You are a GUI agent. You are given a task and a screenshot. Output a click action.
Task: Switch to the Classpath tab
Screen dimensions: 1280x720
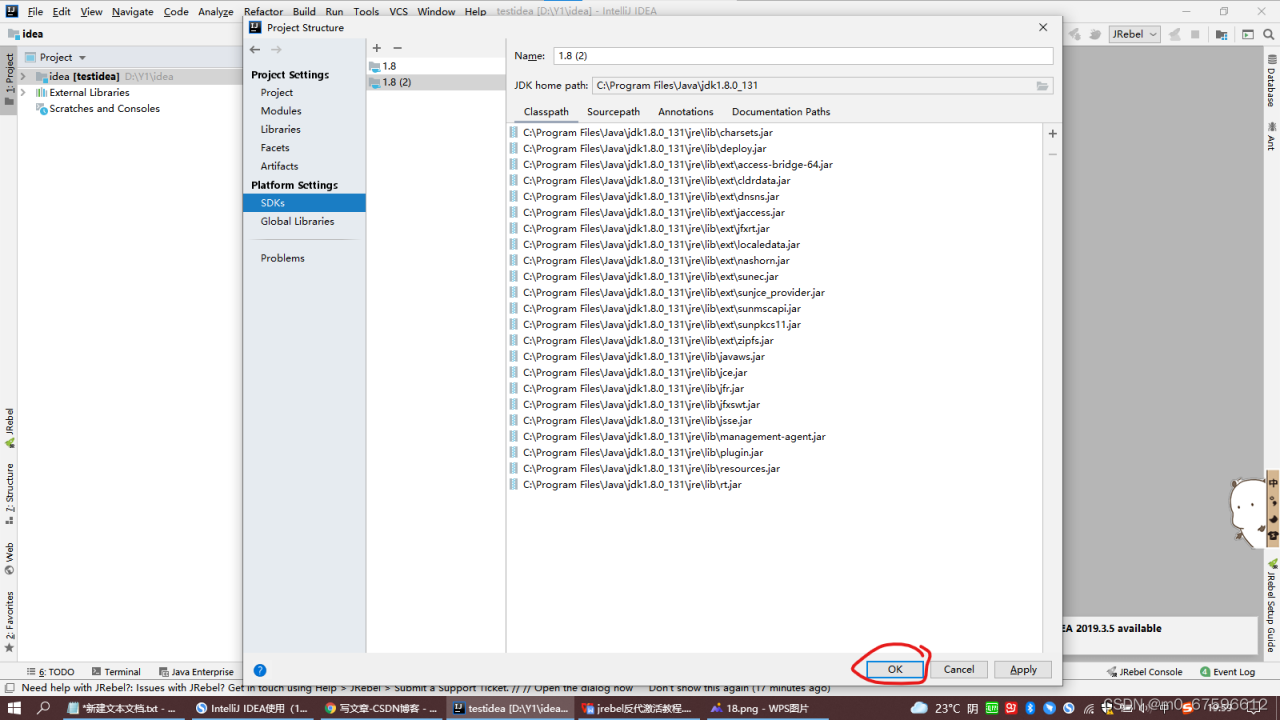coord(546,112)
